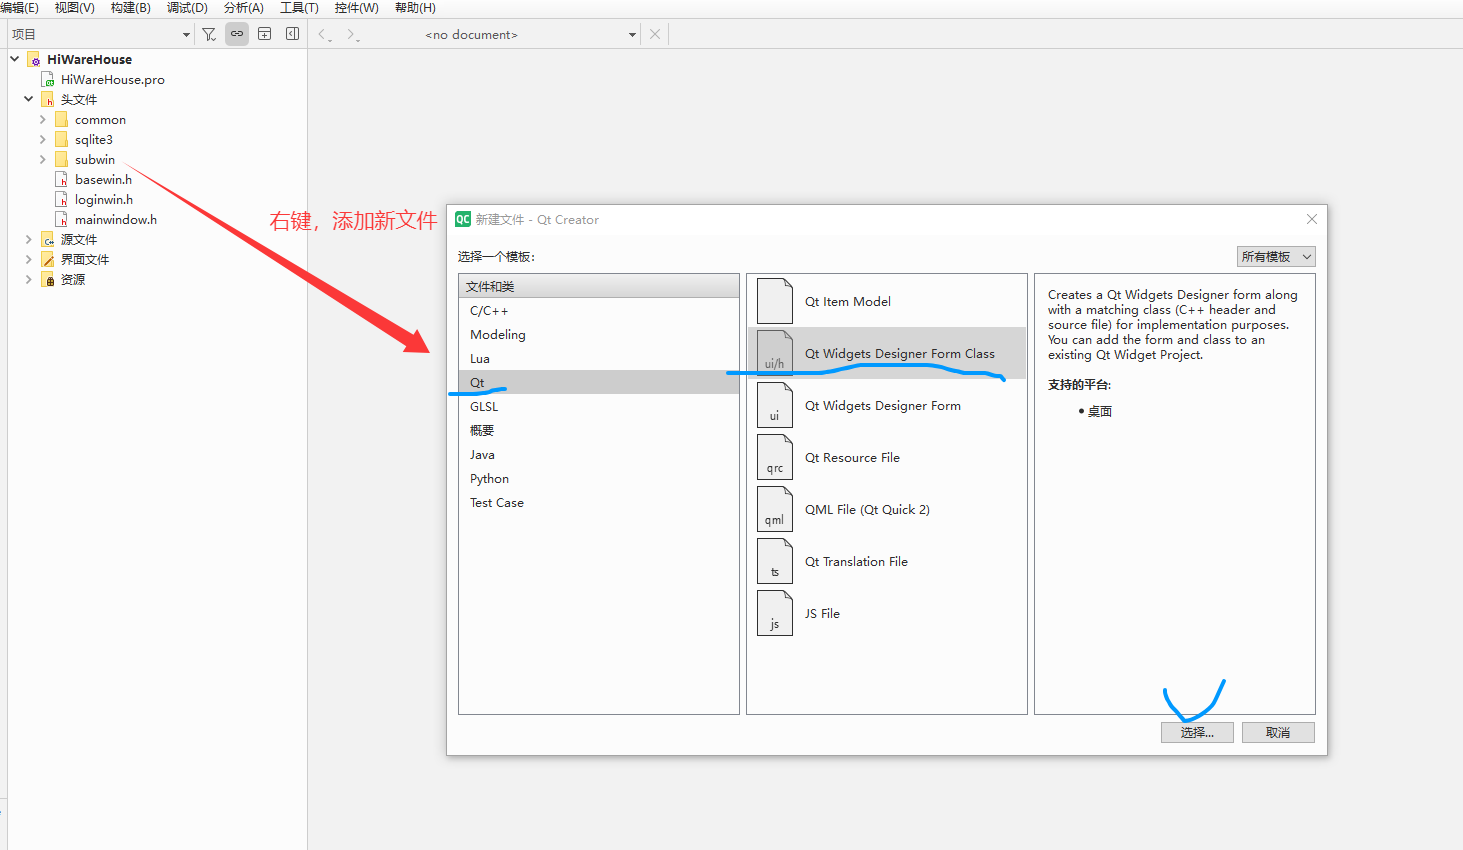The width and height of the screenshot is (1463, 850).
Task: Select the HiWareHouse.pro file
Action: tap(112, 79)
